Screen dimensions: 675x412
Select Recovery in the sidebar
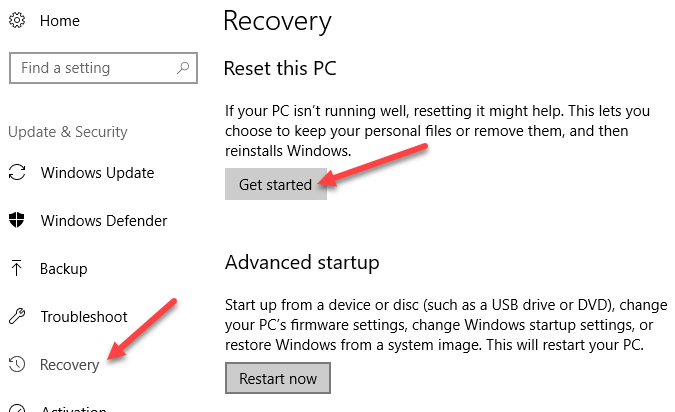(70, 365)
